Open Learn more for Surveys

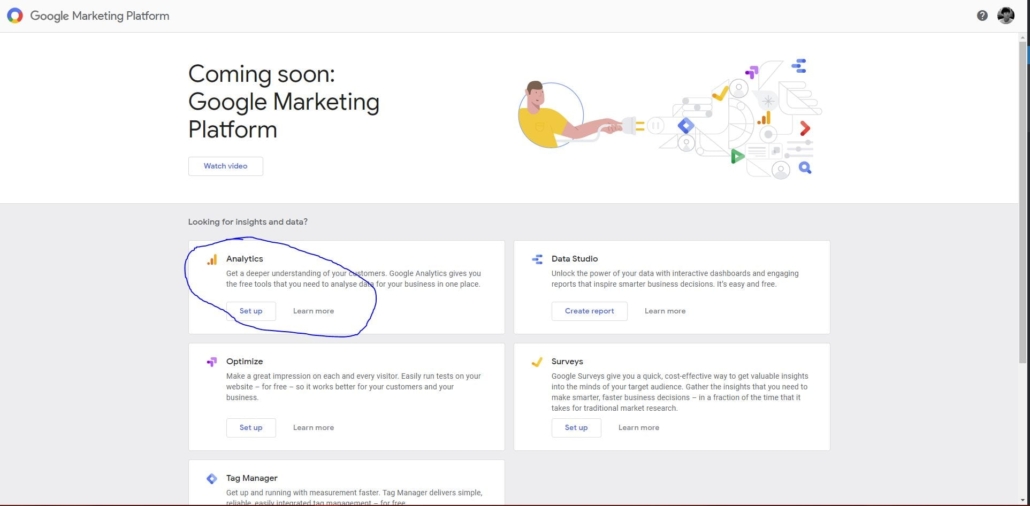pyautogui.click(x=638, y=428)
